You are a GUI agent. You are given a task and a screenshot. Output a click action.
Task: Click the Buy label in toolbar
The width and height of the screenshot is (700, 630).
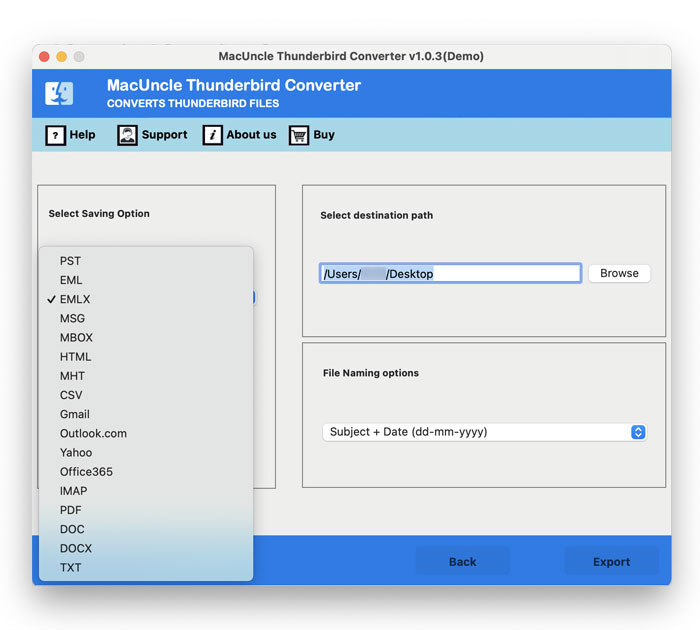(x=324, y=134)
